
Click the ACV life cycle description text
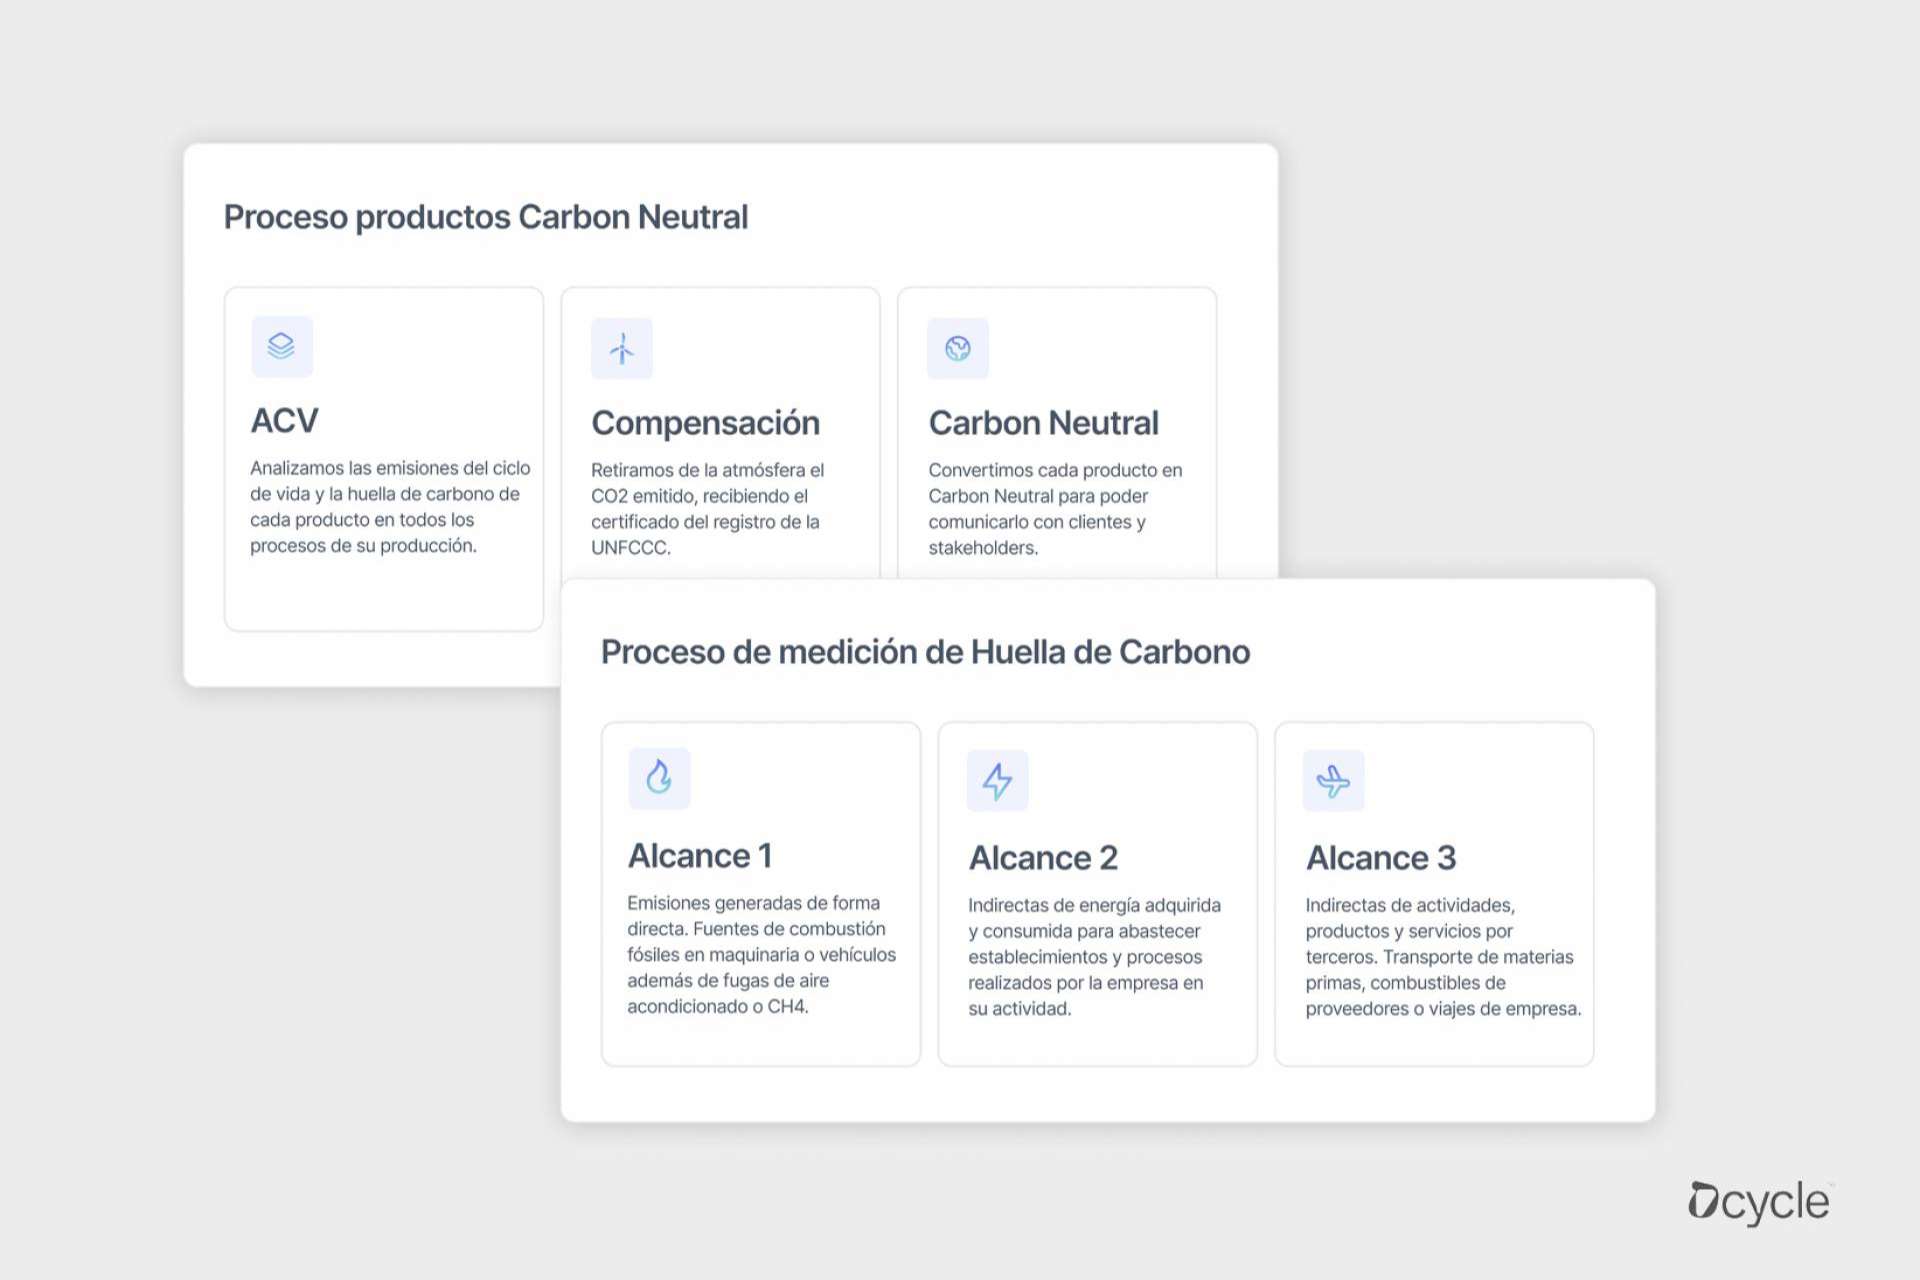(x=389, y=507)
